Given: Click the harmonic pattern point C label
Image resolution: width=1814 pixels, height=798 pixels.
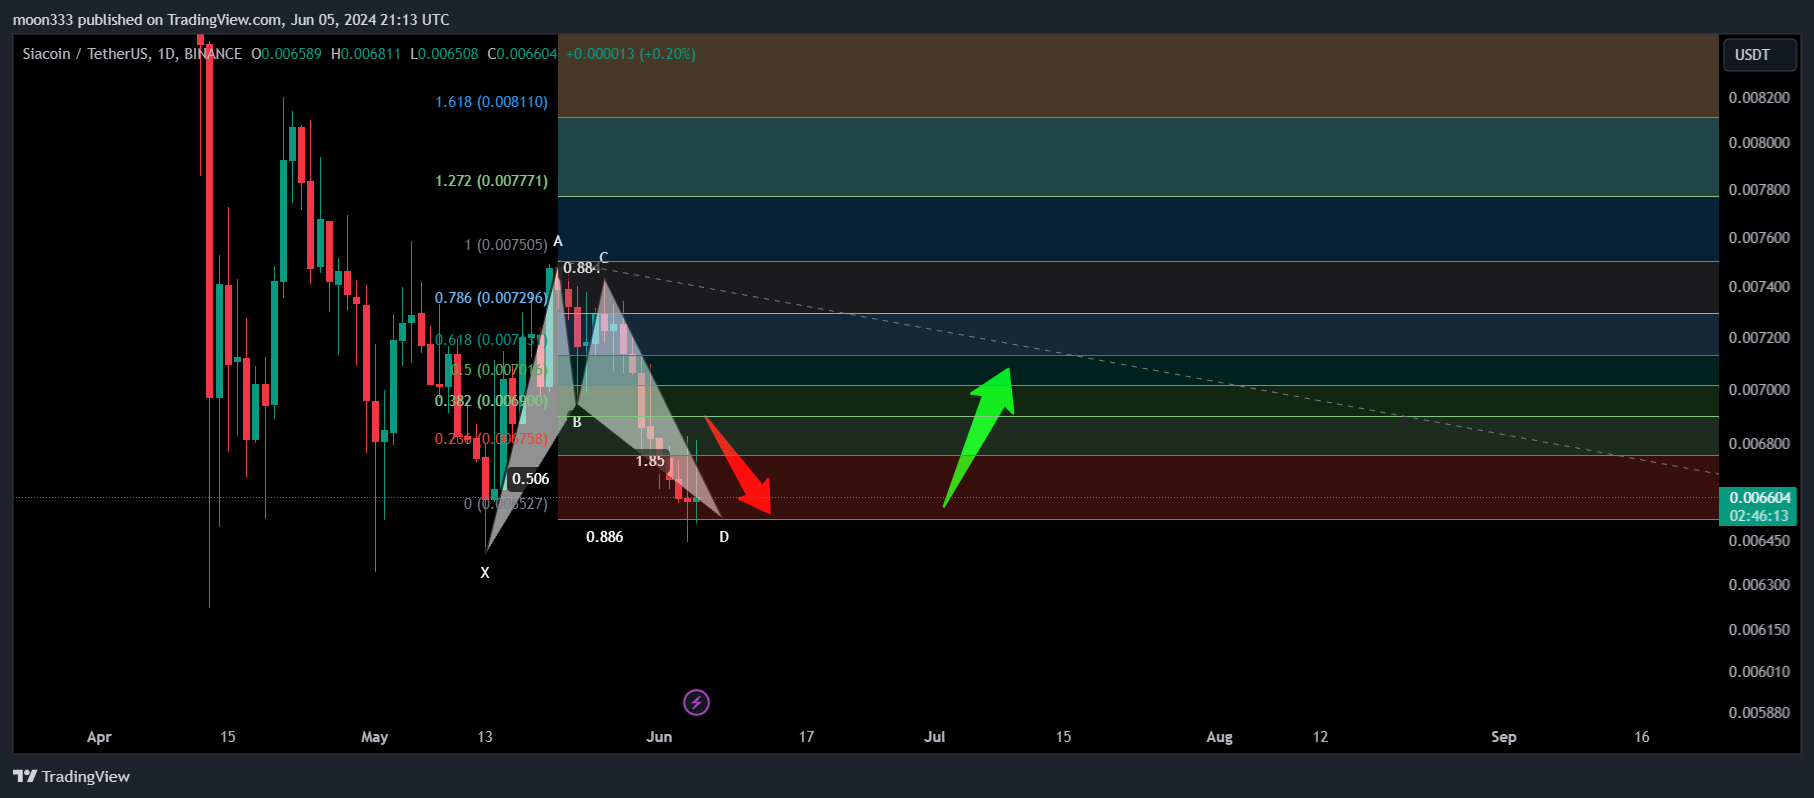Looking at the screenshot, I should [603, 258].
